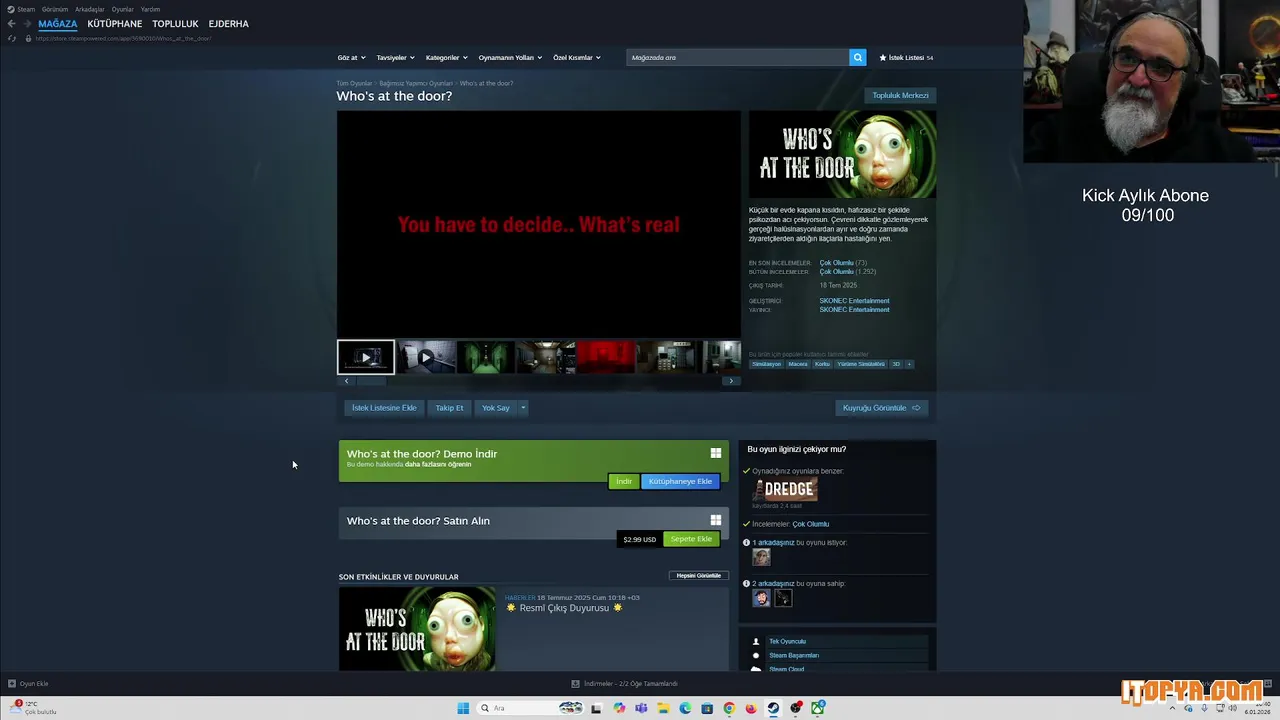Click the weather widget on the taskbar
Image resolution: width=1280 pixels, height=720 pixels.
click(x=32, y=708)
